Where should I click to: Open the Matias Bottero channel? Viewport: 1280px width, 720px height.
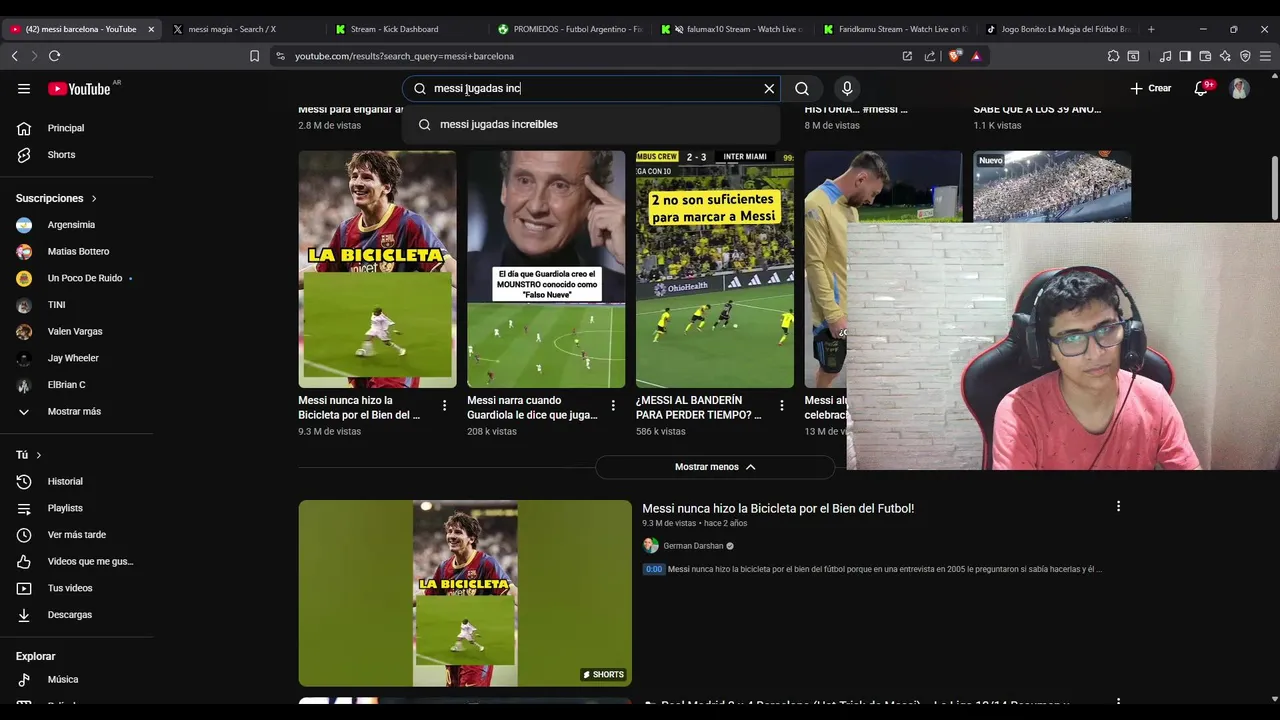77,252
